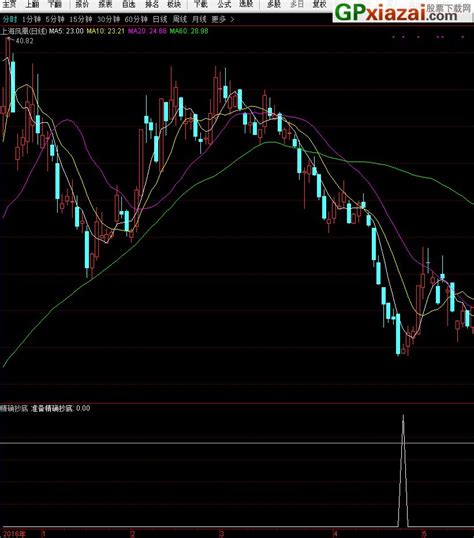Switch to 多股 multi-stock view
The width and height of the screenshot is (474, 538).
[274, 4]
